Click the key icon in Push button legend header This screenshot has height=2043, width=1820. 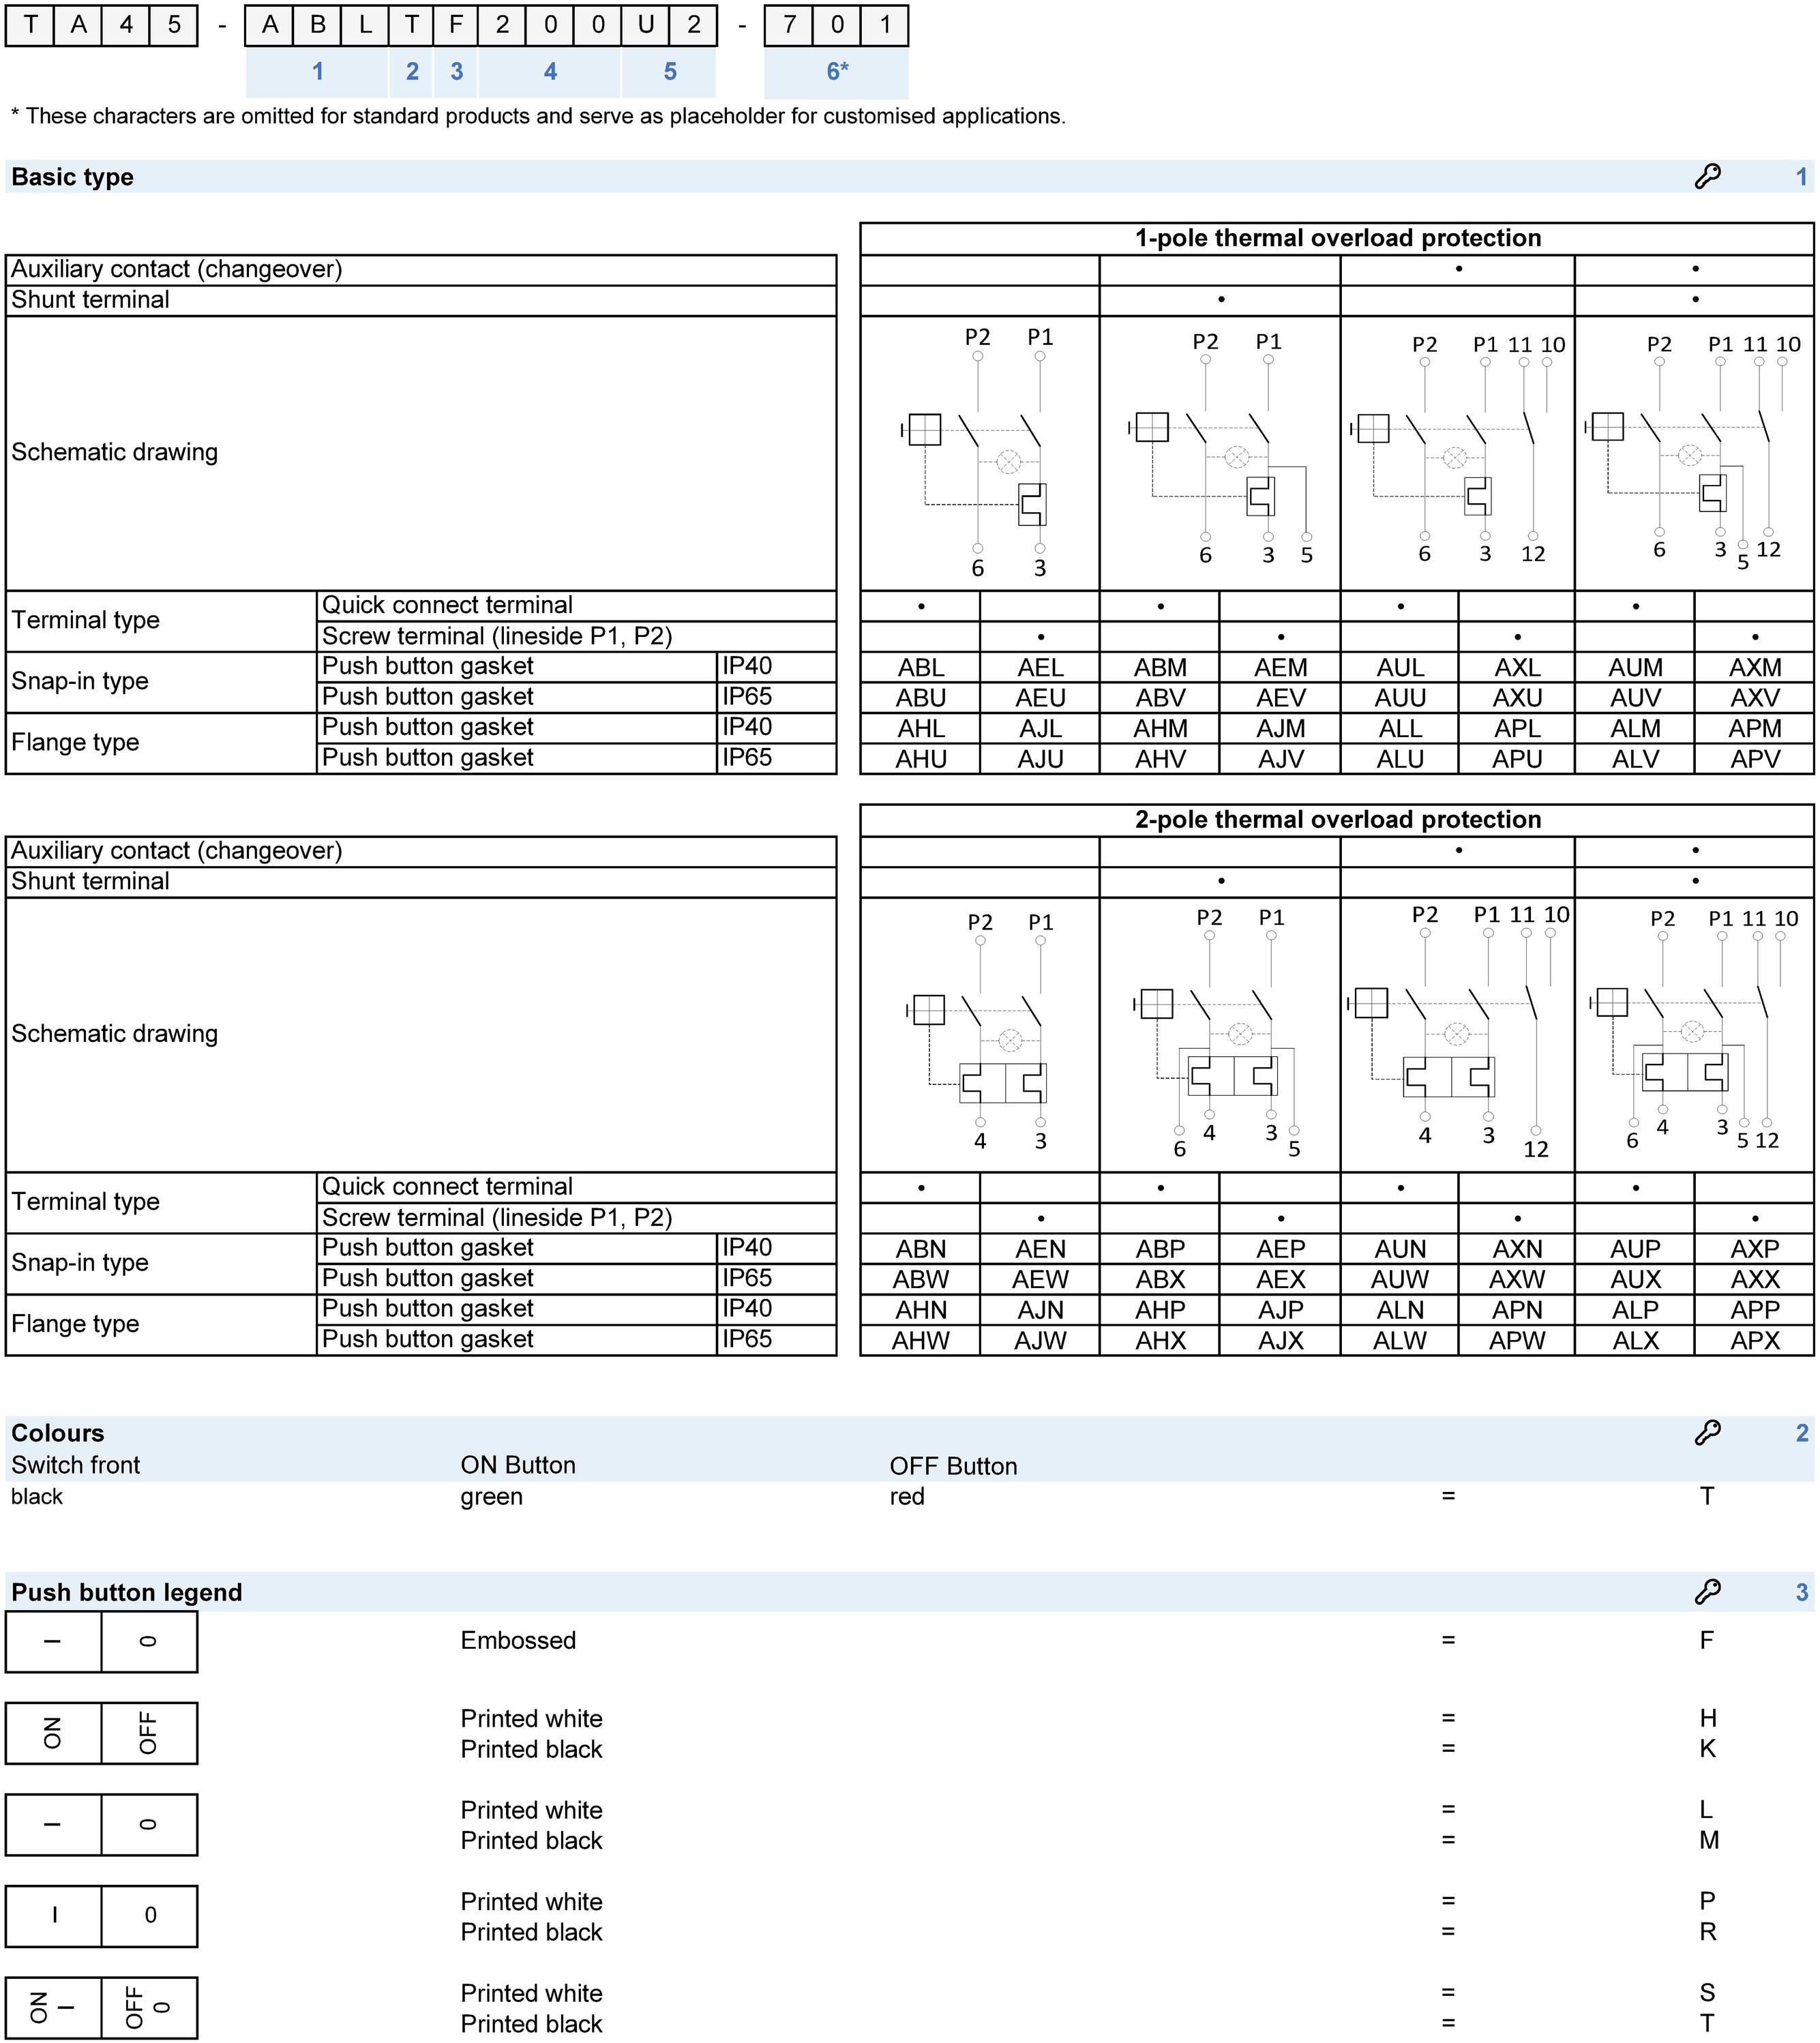(x=1707, y=1591)
